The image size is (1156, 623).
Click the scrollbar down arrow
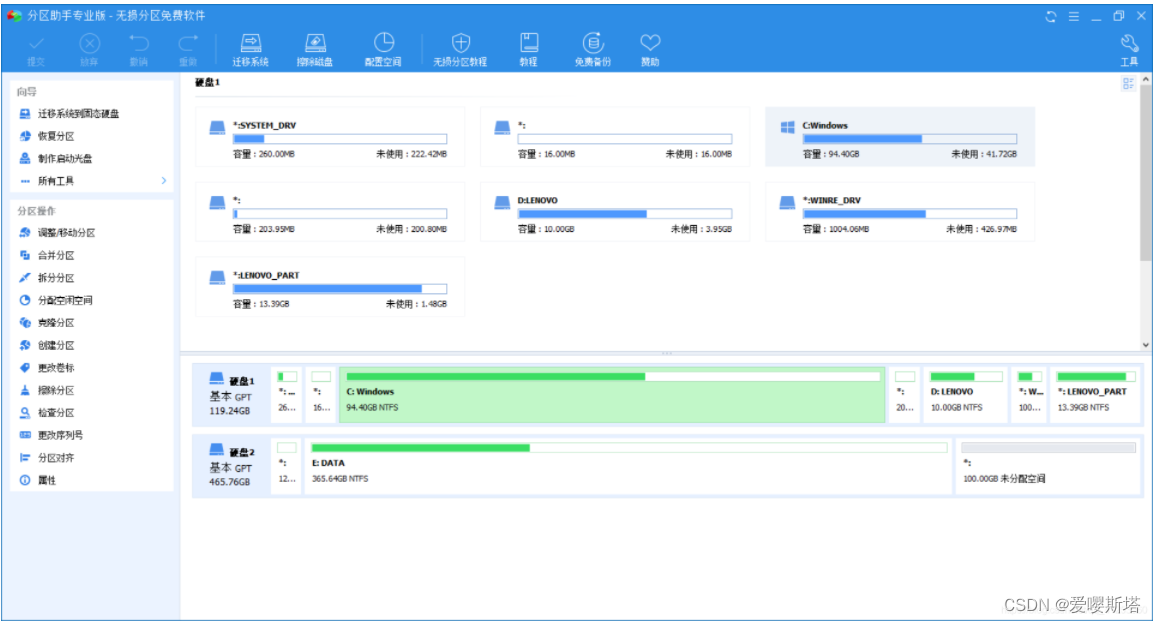pyautogui.click(x=1145, y=344)
